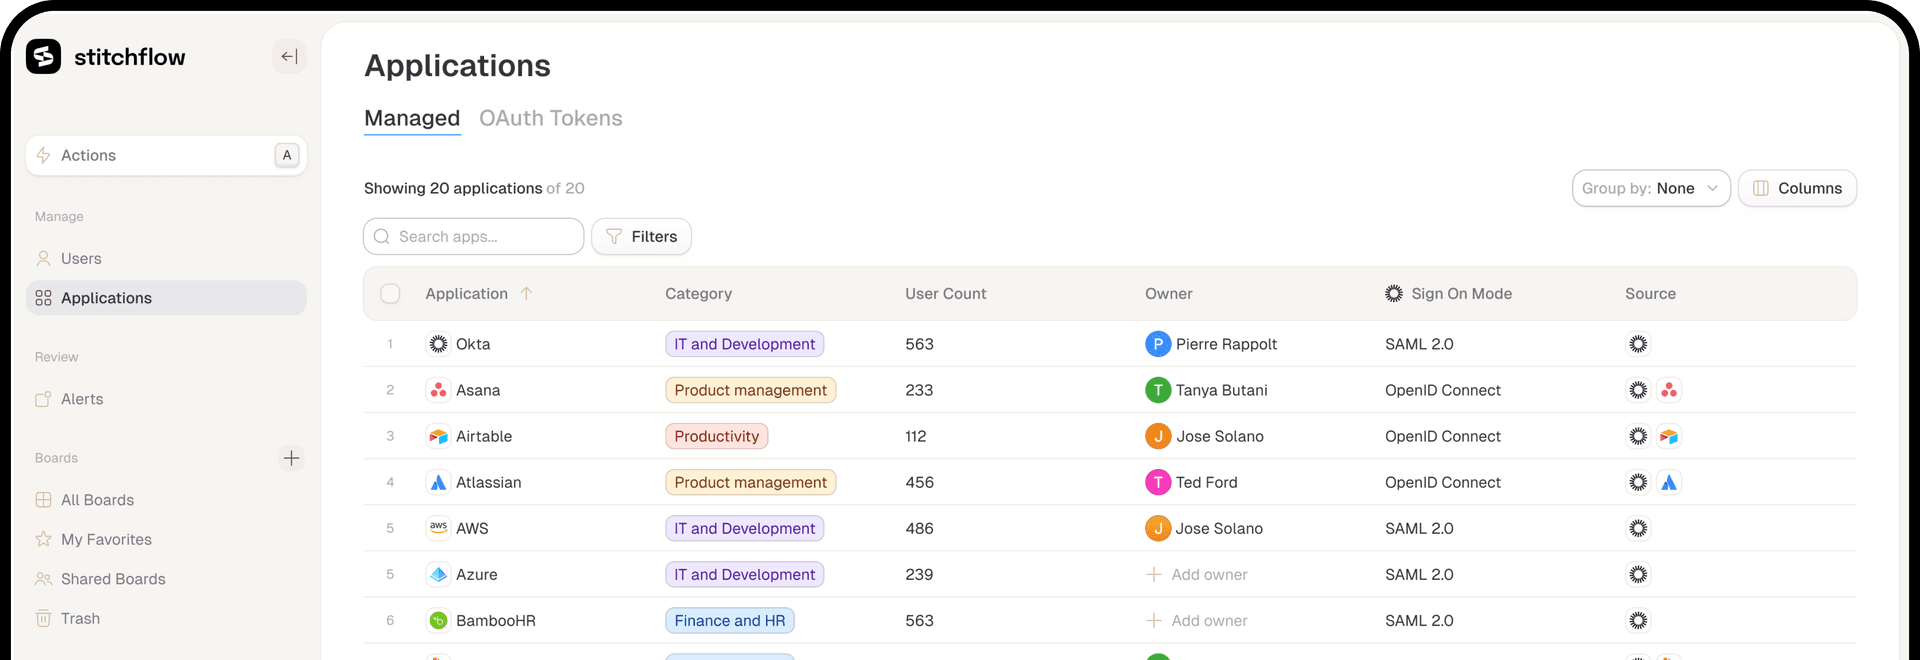The width and height of the screenshot is (1920, 660).
Task: Open the Actions launcher
Action: 166,155
